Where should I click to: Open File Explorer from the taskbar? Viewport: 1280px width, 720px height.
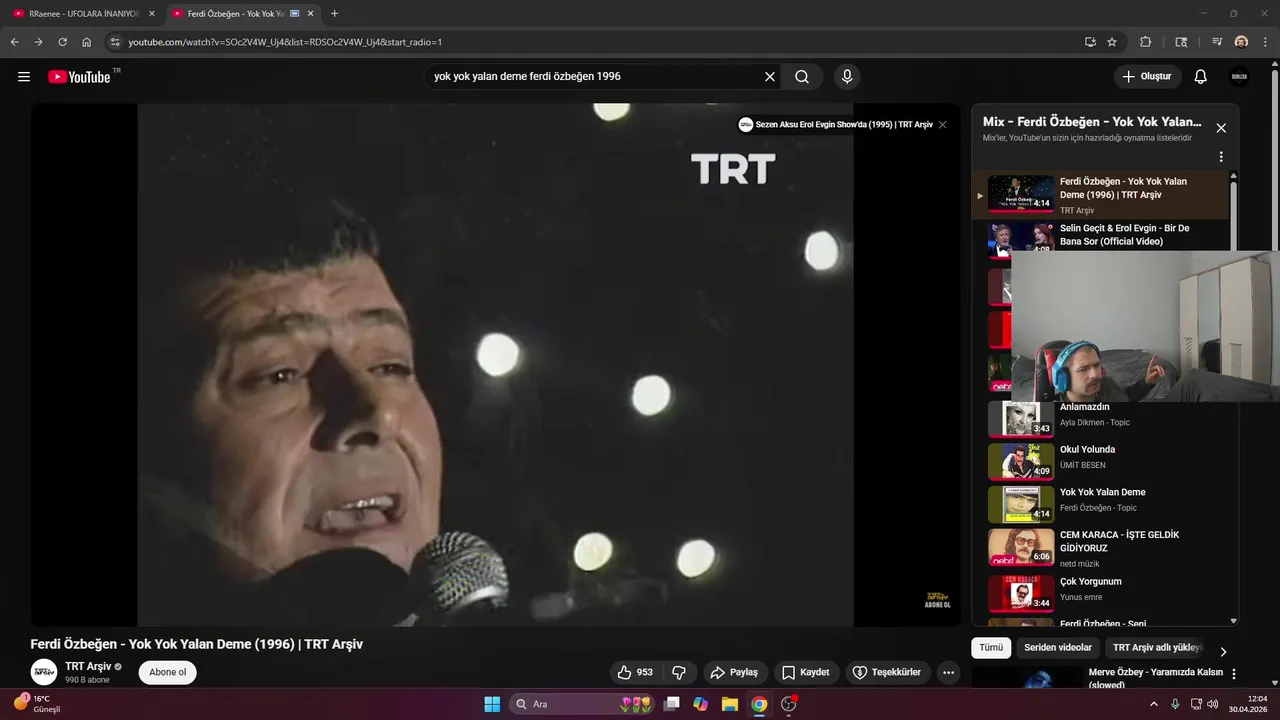coord(730,704)
